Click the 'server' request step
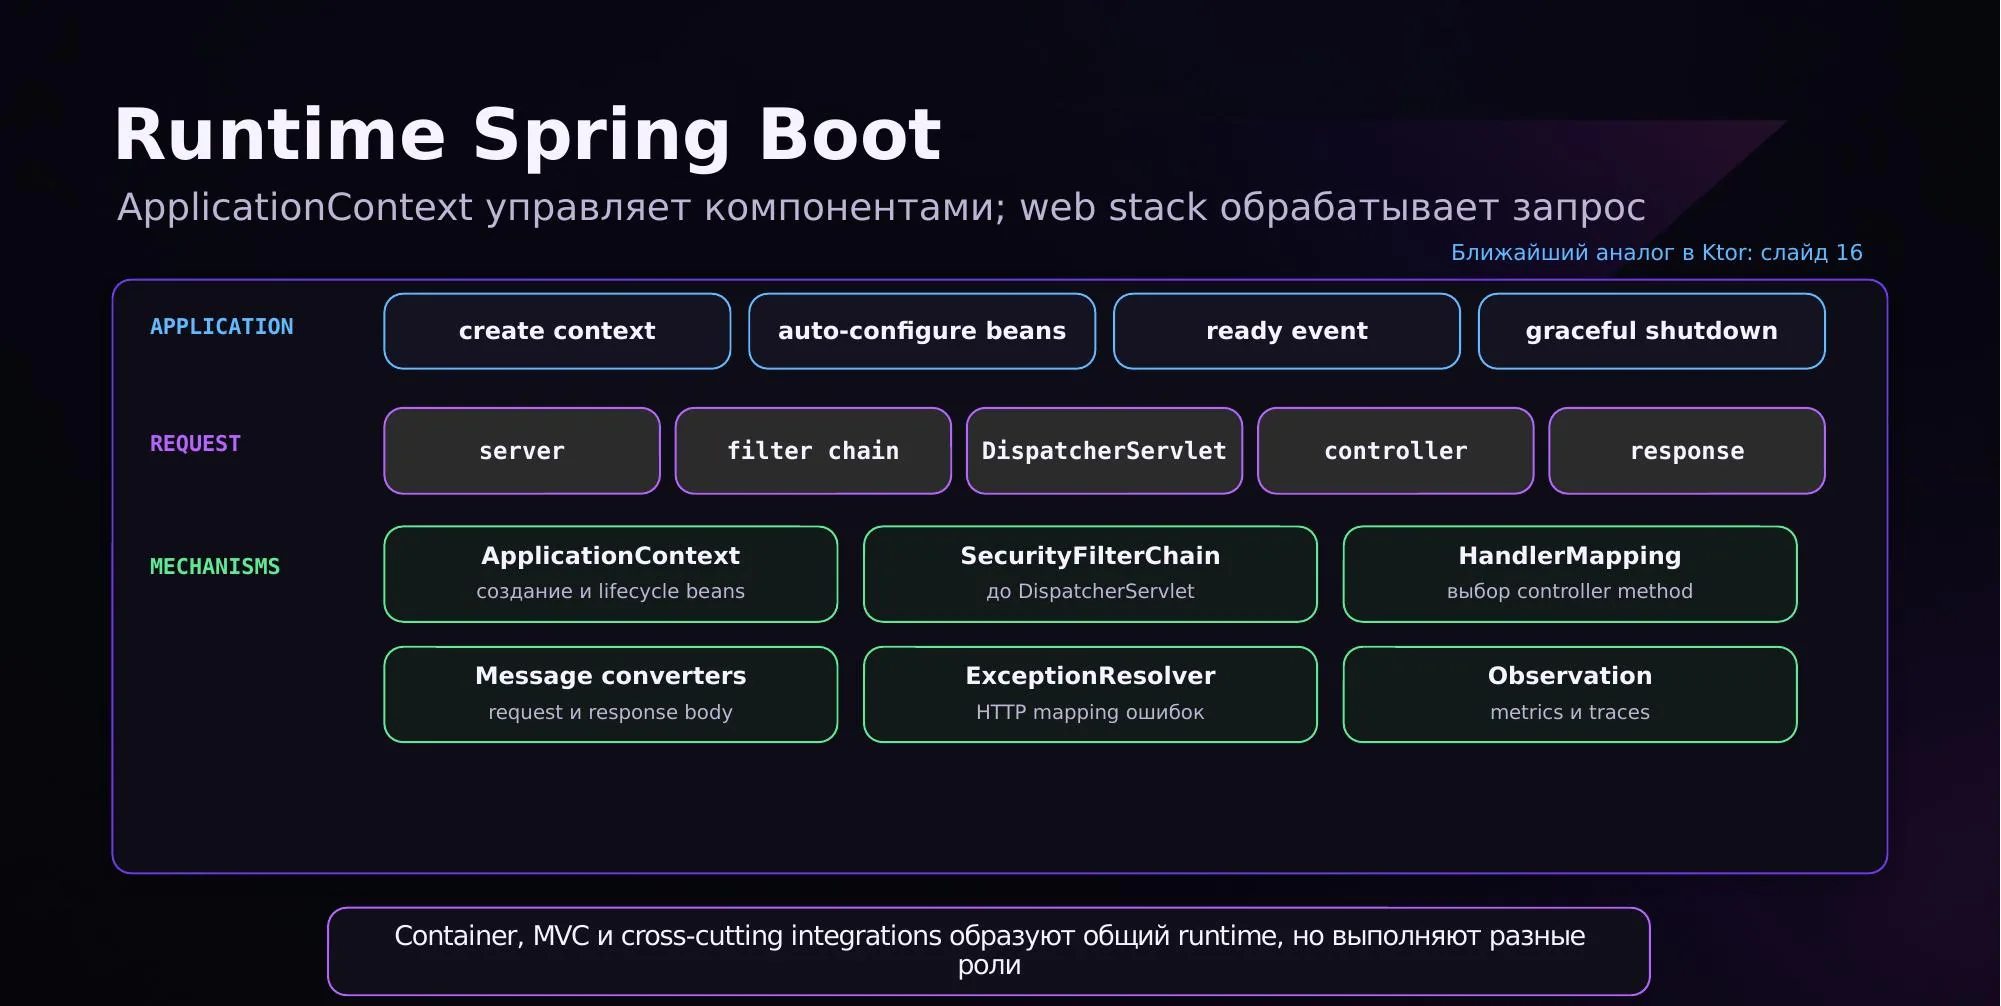Screen dimensions: 2001x1006 pyautogui.click(x=522, y=451)
